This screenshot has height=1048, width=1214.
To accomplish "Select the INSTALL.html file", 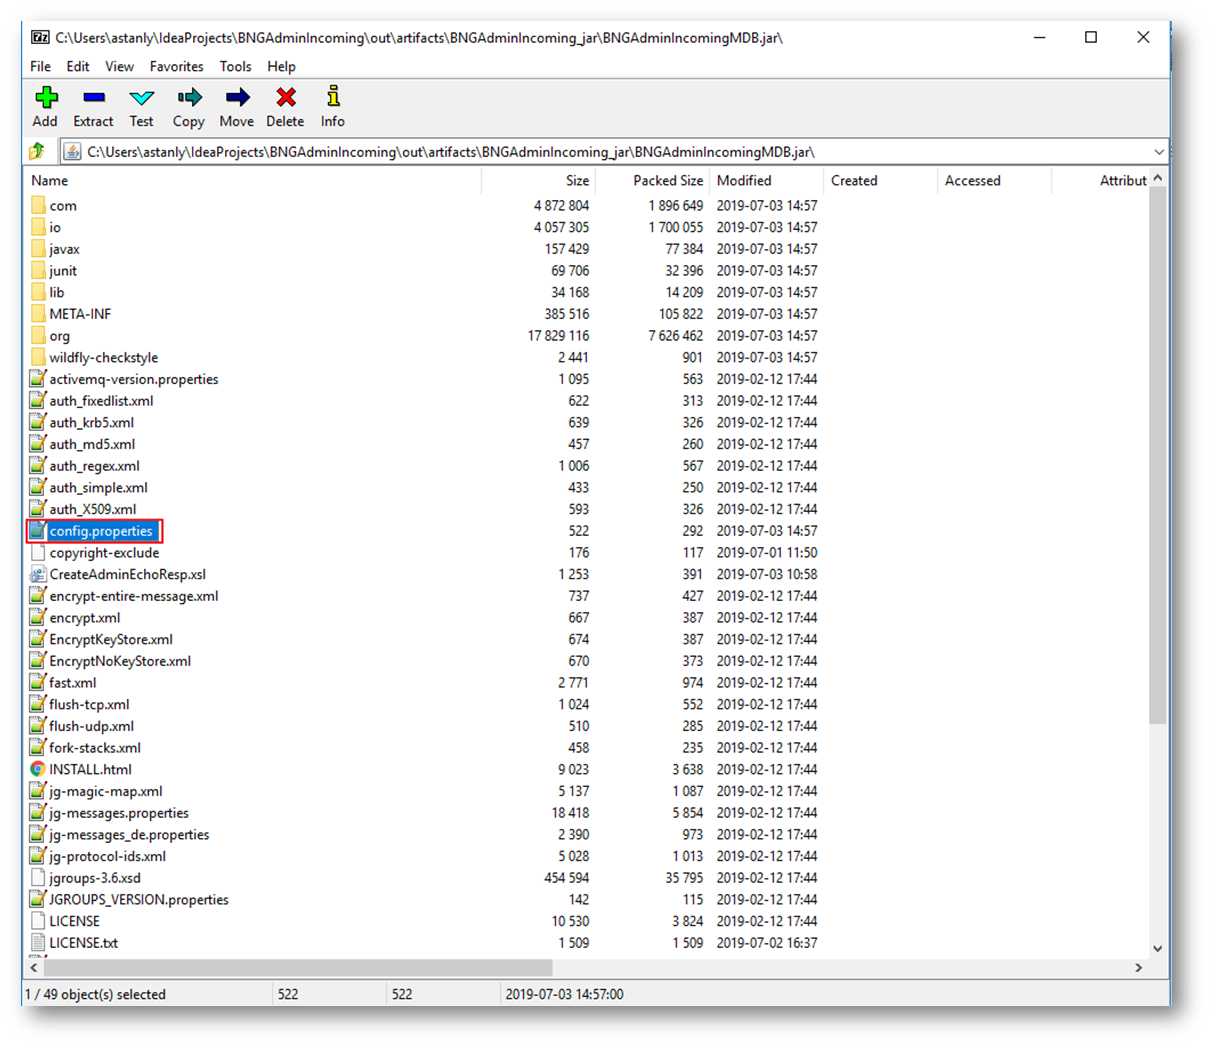I will 90,769.
